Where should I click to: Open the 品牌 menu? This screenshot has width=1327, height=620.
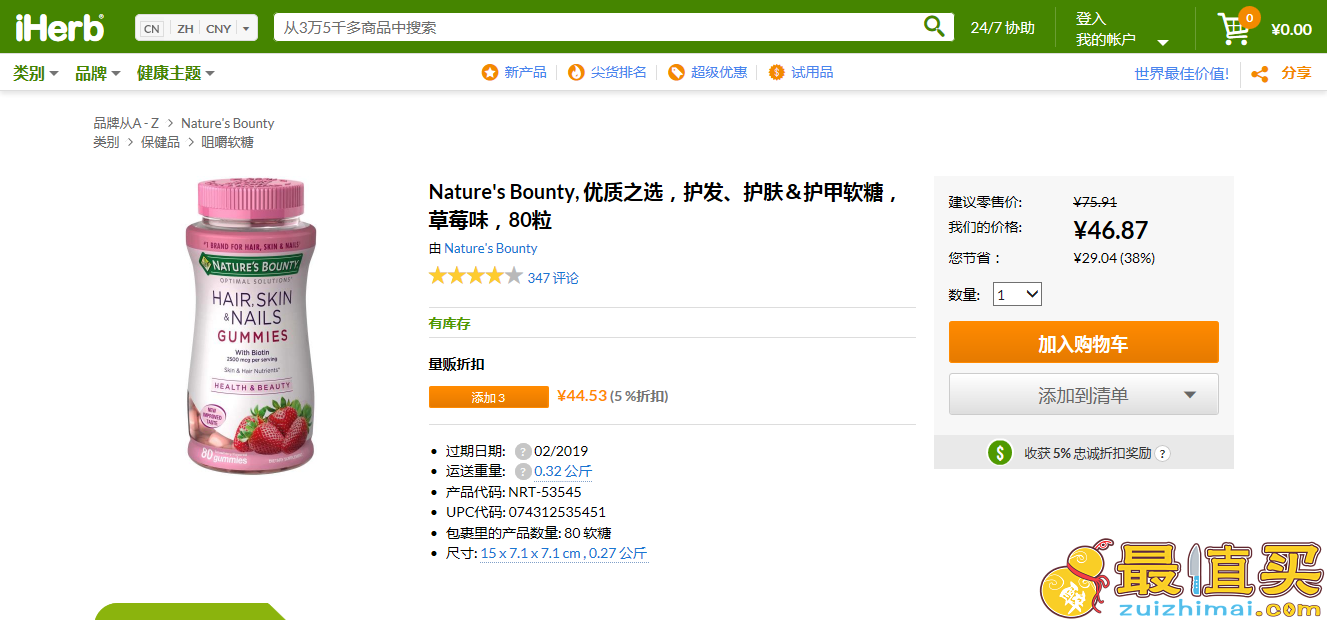98,73
